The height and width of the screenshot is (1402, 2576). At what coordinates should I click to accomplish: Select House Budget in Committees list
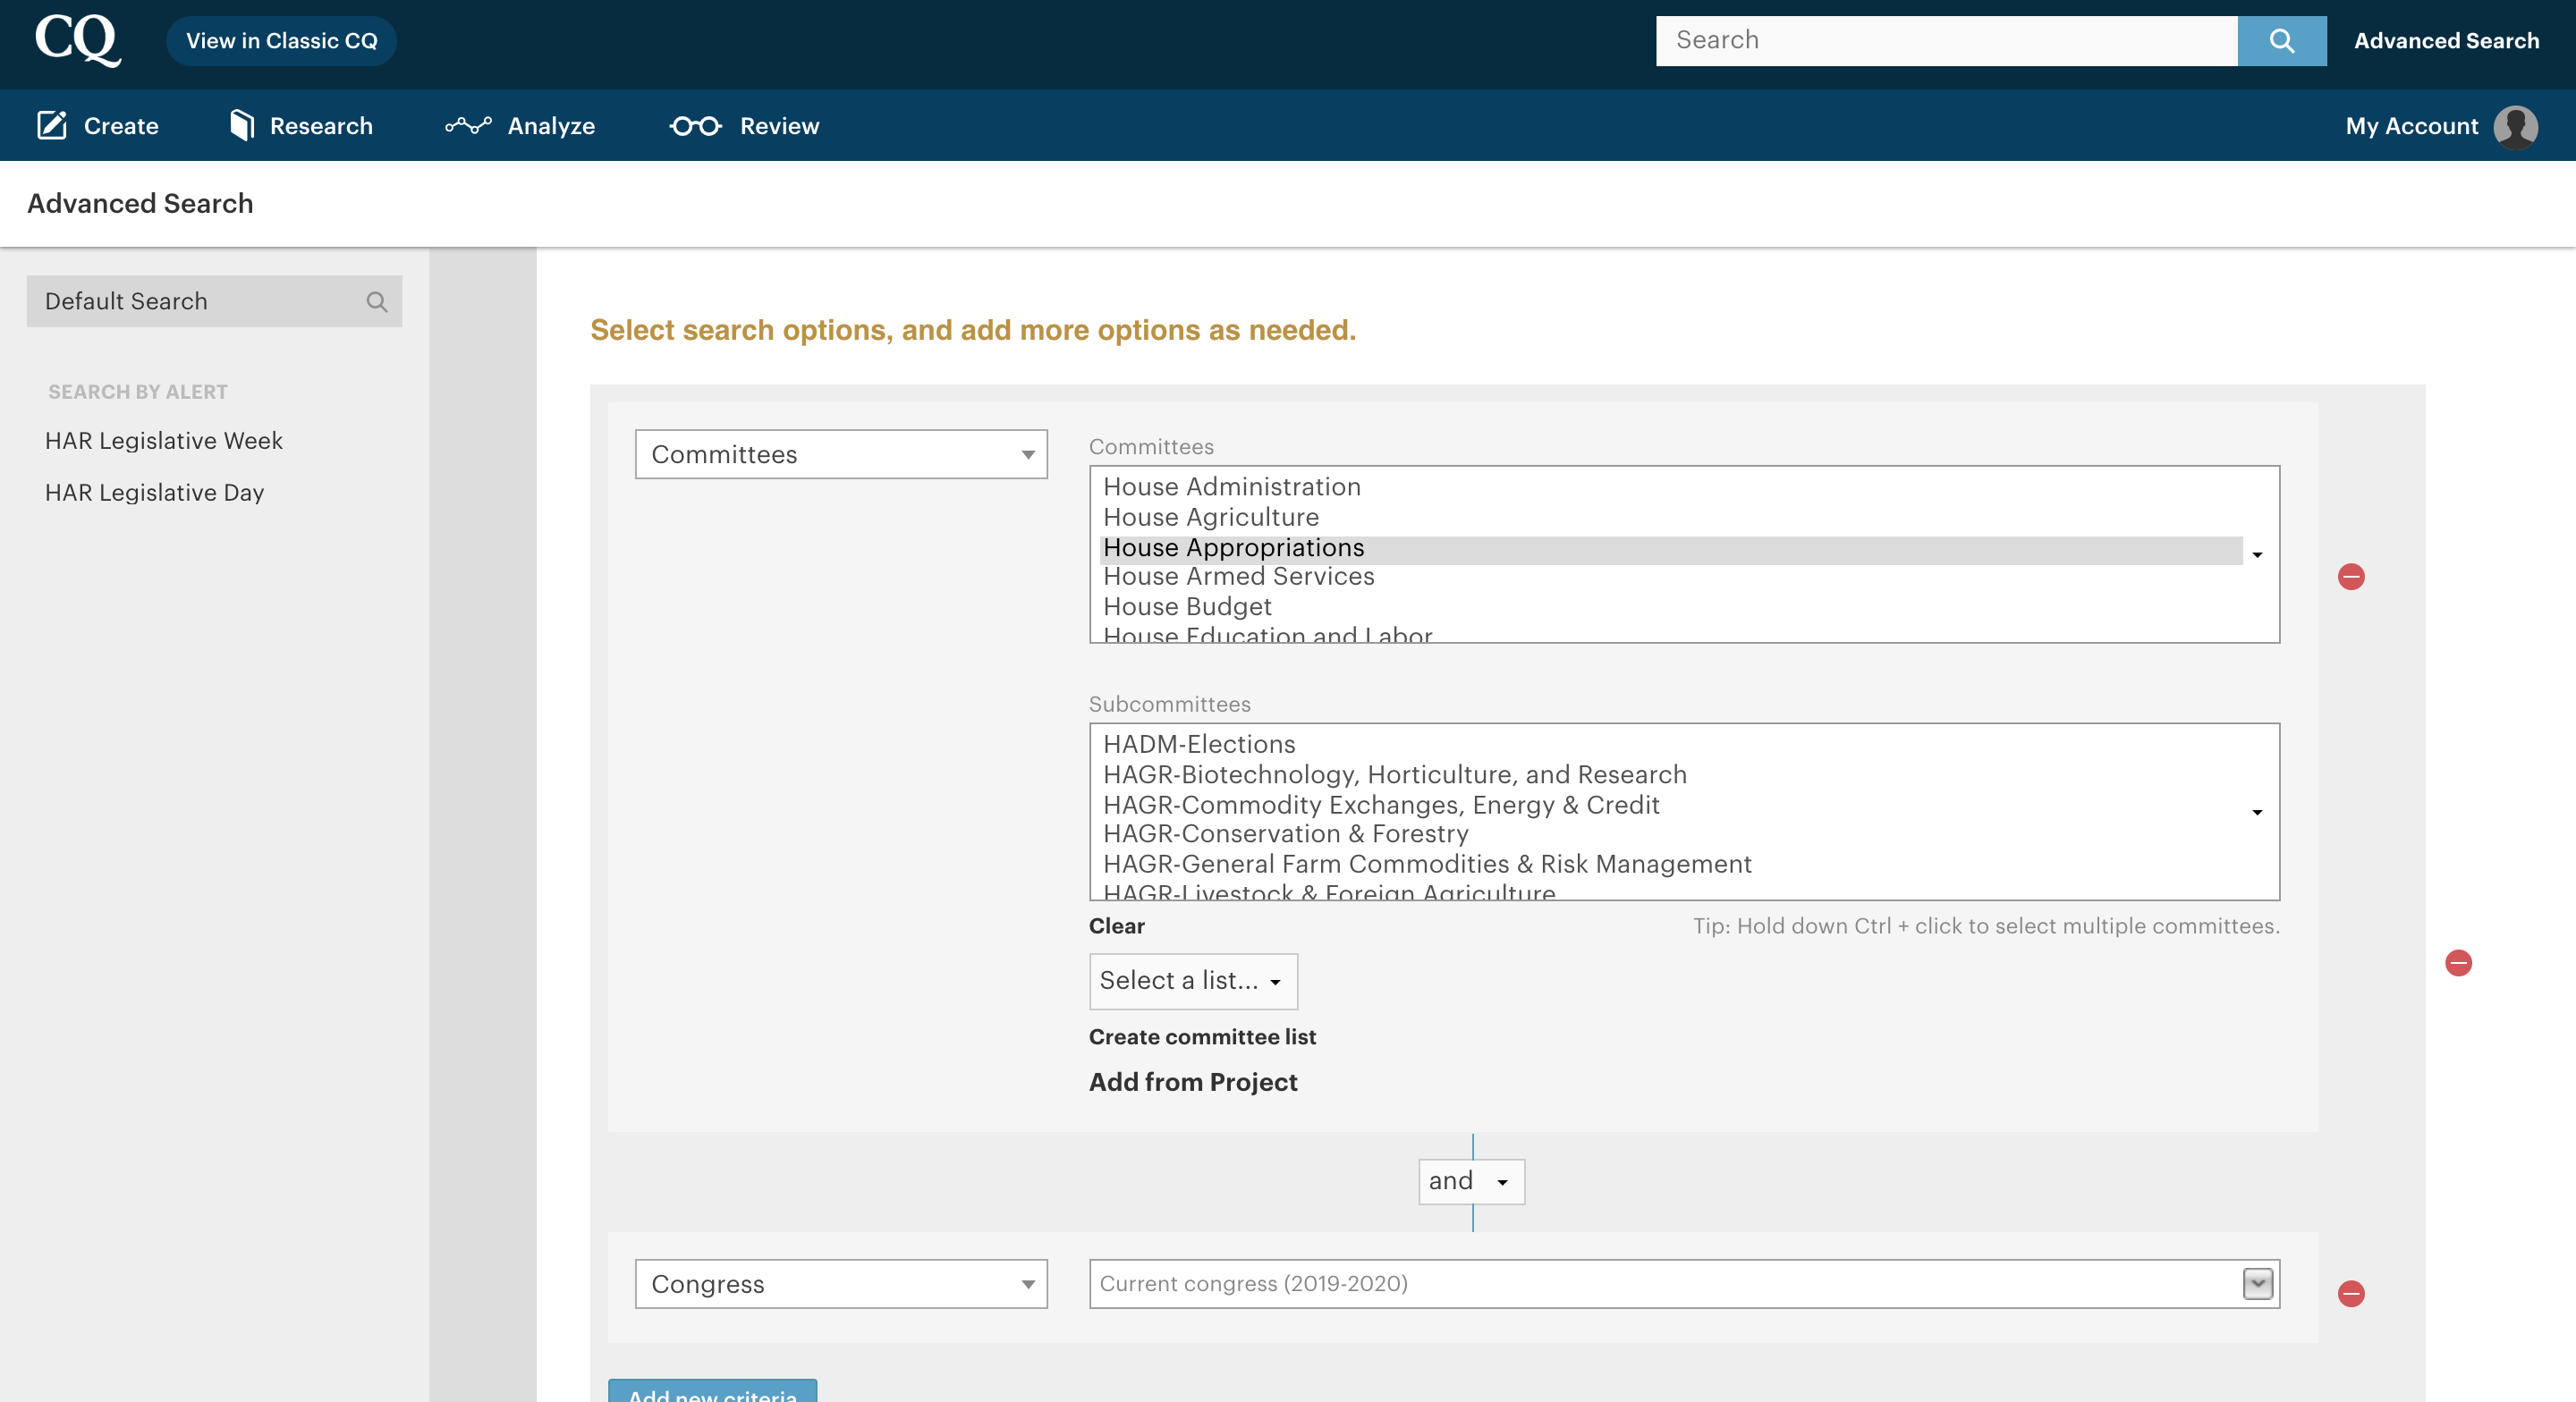[x=1670, y=607]
